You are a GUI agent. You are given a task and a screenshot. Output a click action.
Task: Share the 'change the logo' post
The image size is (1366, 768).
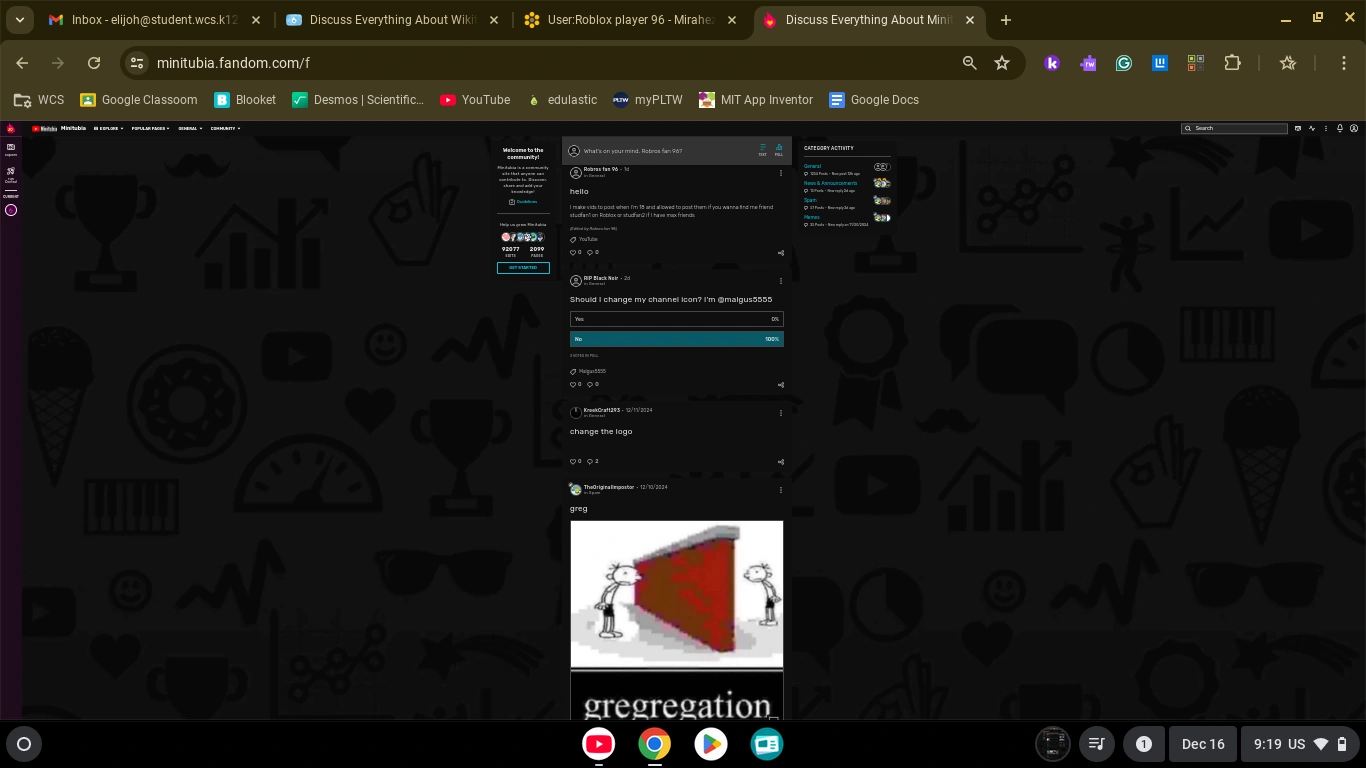point(781,462)
